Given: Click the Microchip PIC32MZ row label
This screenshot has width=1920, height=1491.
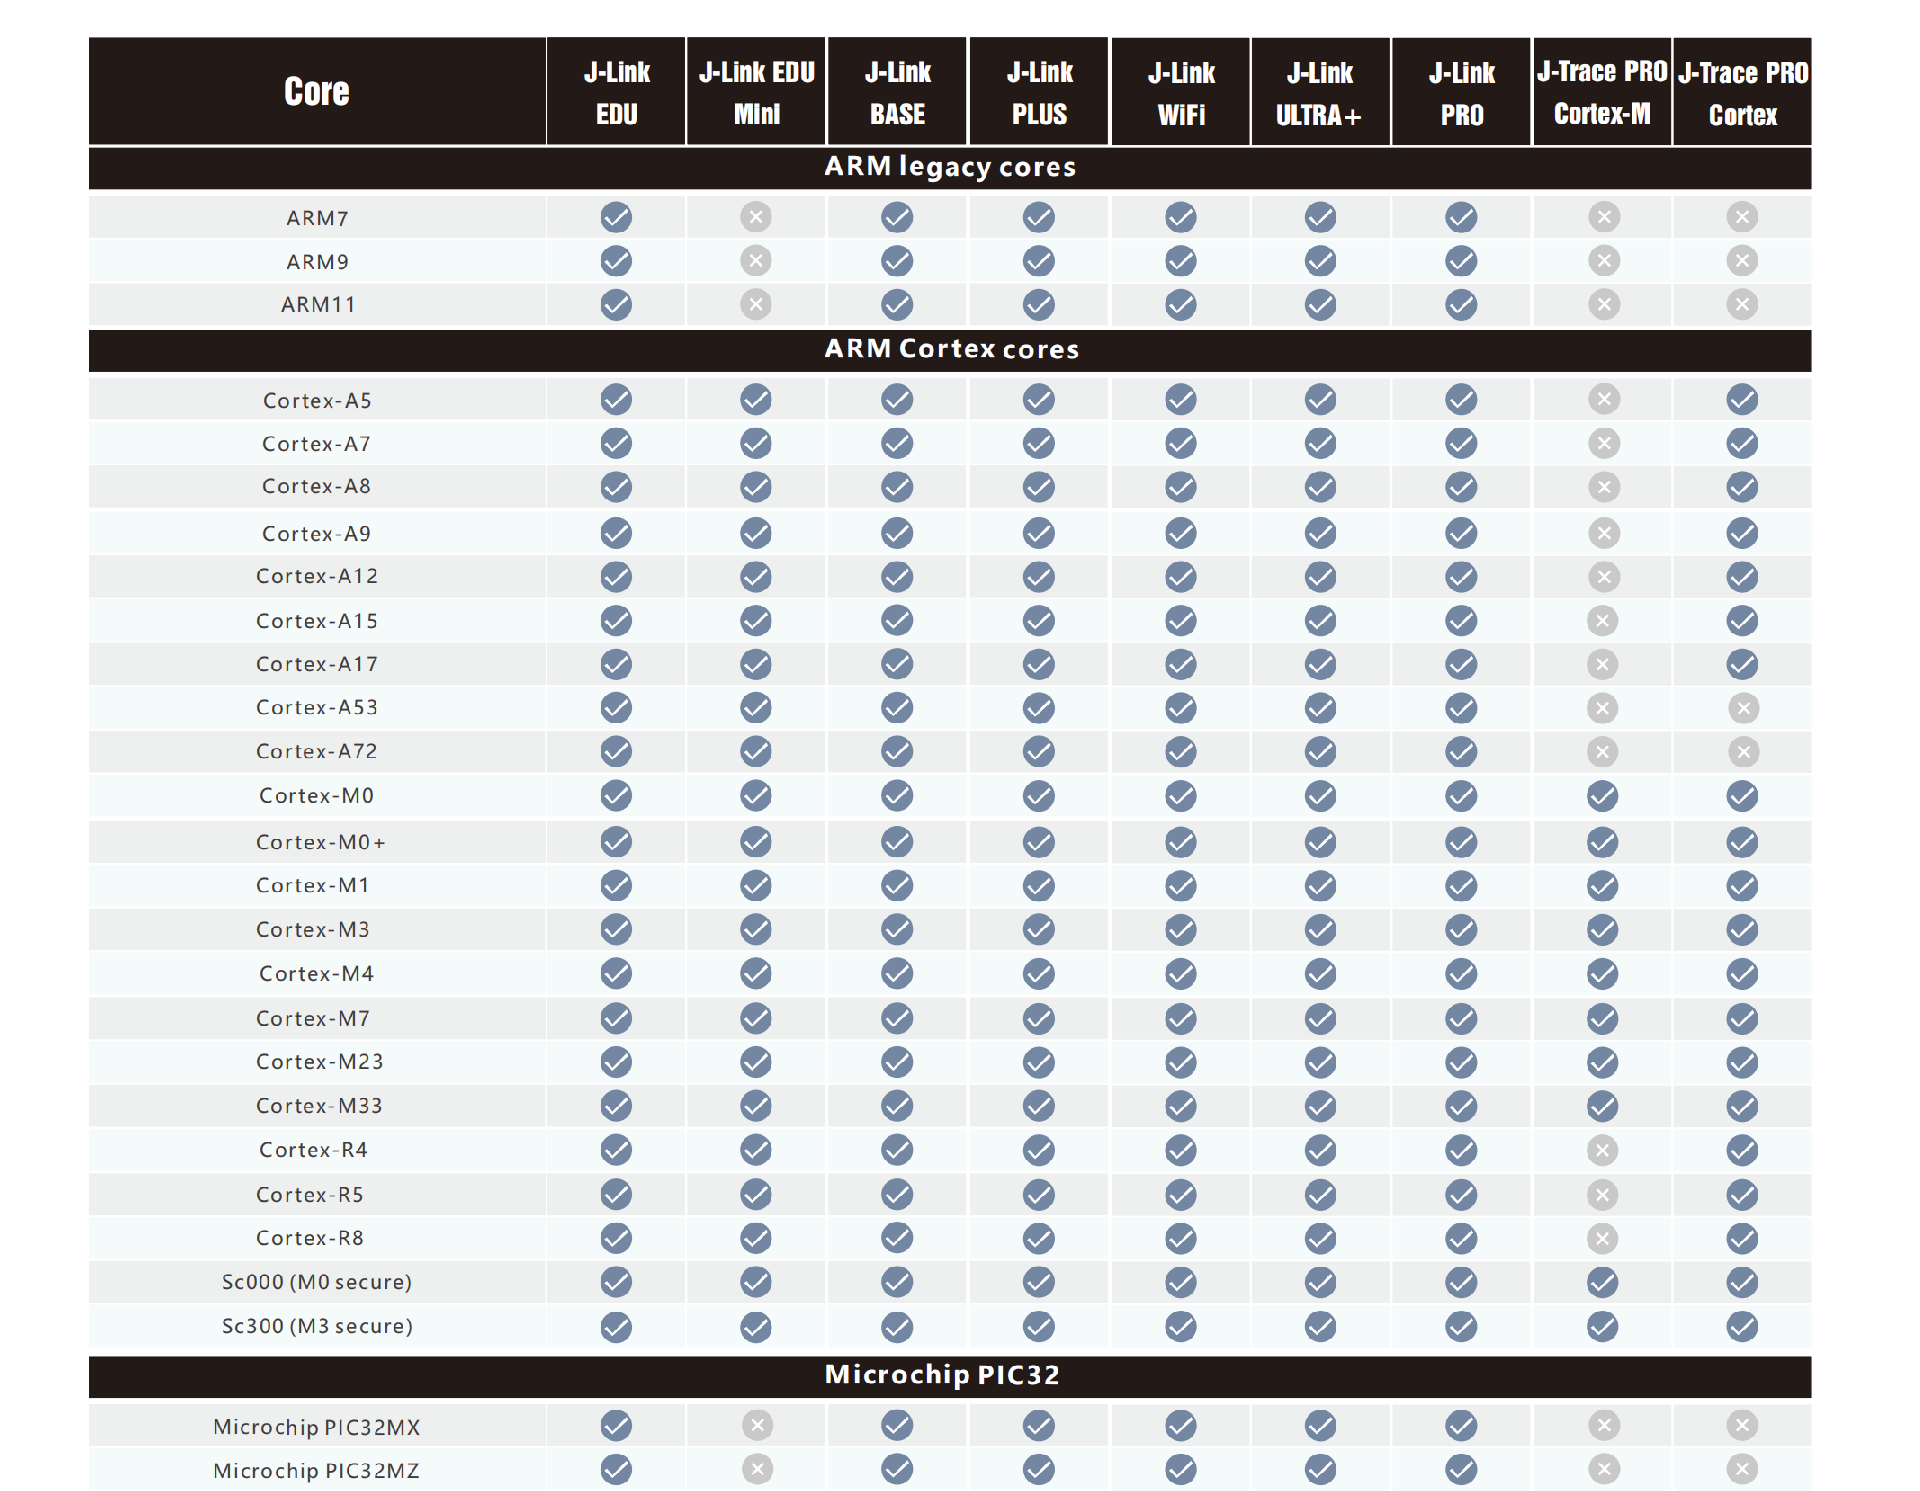Looking at the screenshot, I should [316, 1471].
